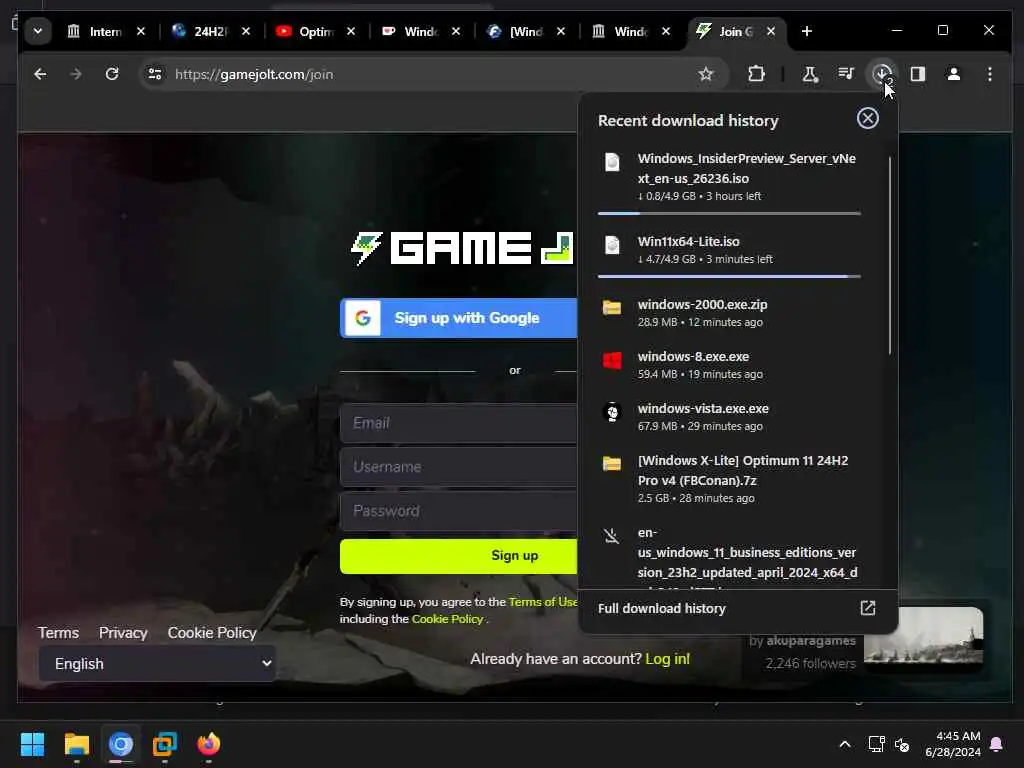Click the Optimum 11 7z folder icon
The height and width of the screenshot is (768, 1024).
click(612, 464)
